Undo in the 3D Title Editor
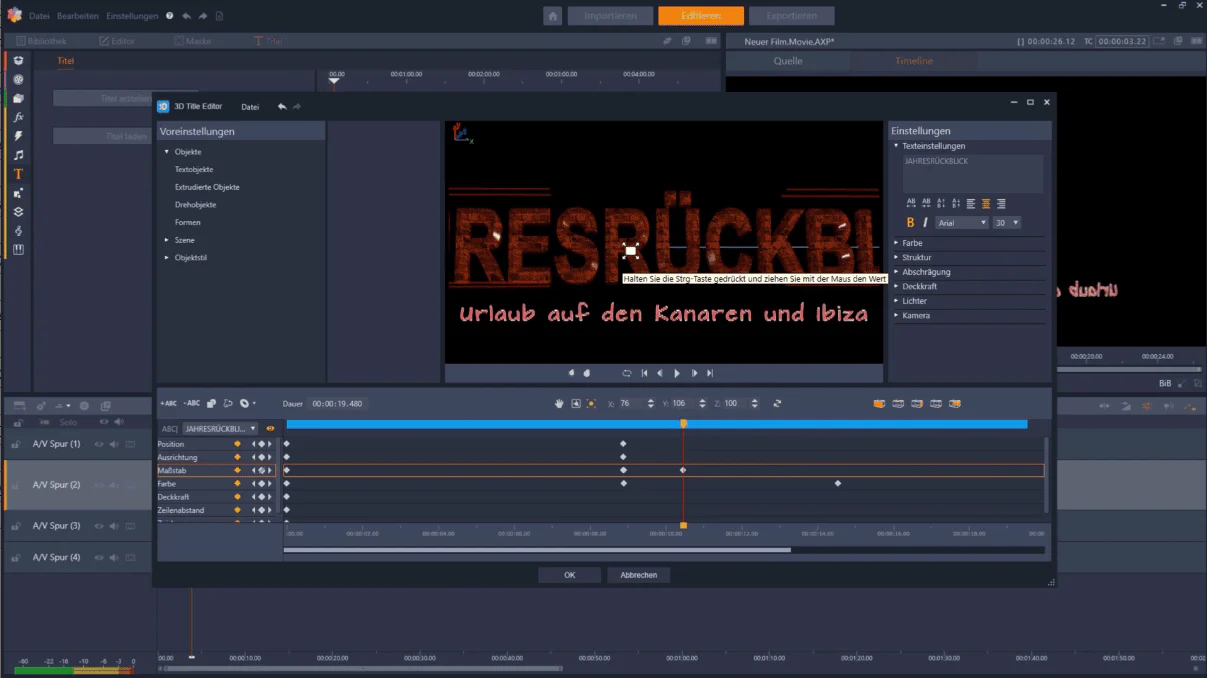 coord(282,106)
